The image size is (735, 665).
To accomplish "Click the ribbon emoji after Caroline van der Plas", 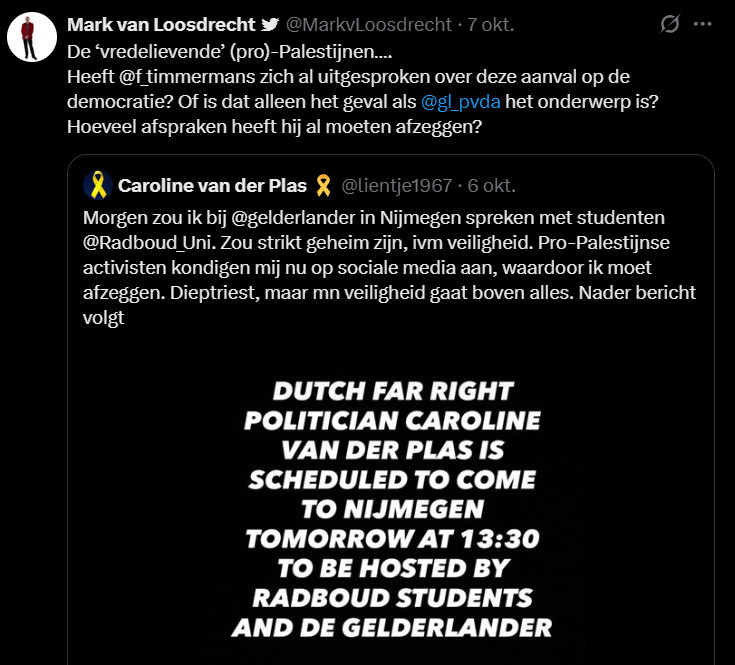I will click(x=323, y=185).
